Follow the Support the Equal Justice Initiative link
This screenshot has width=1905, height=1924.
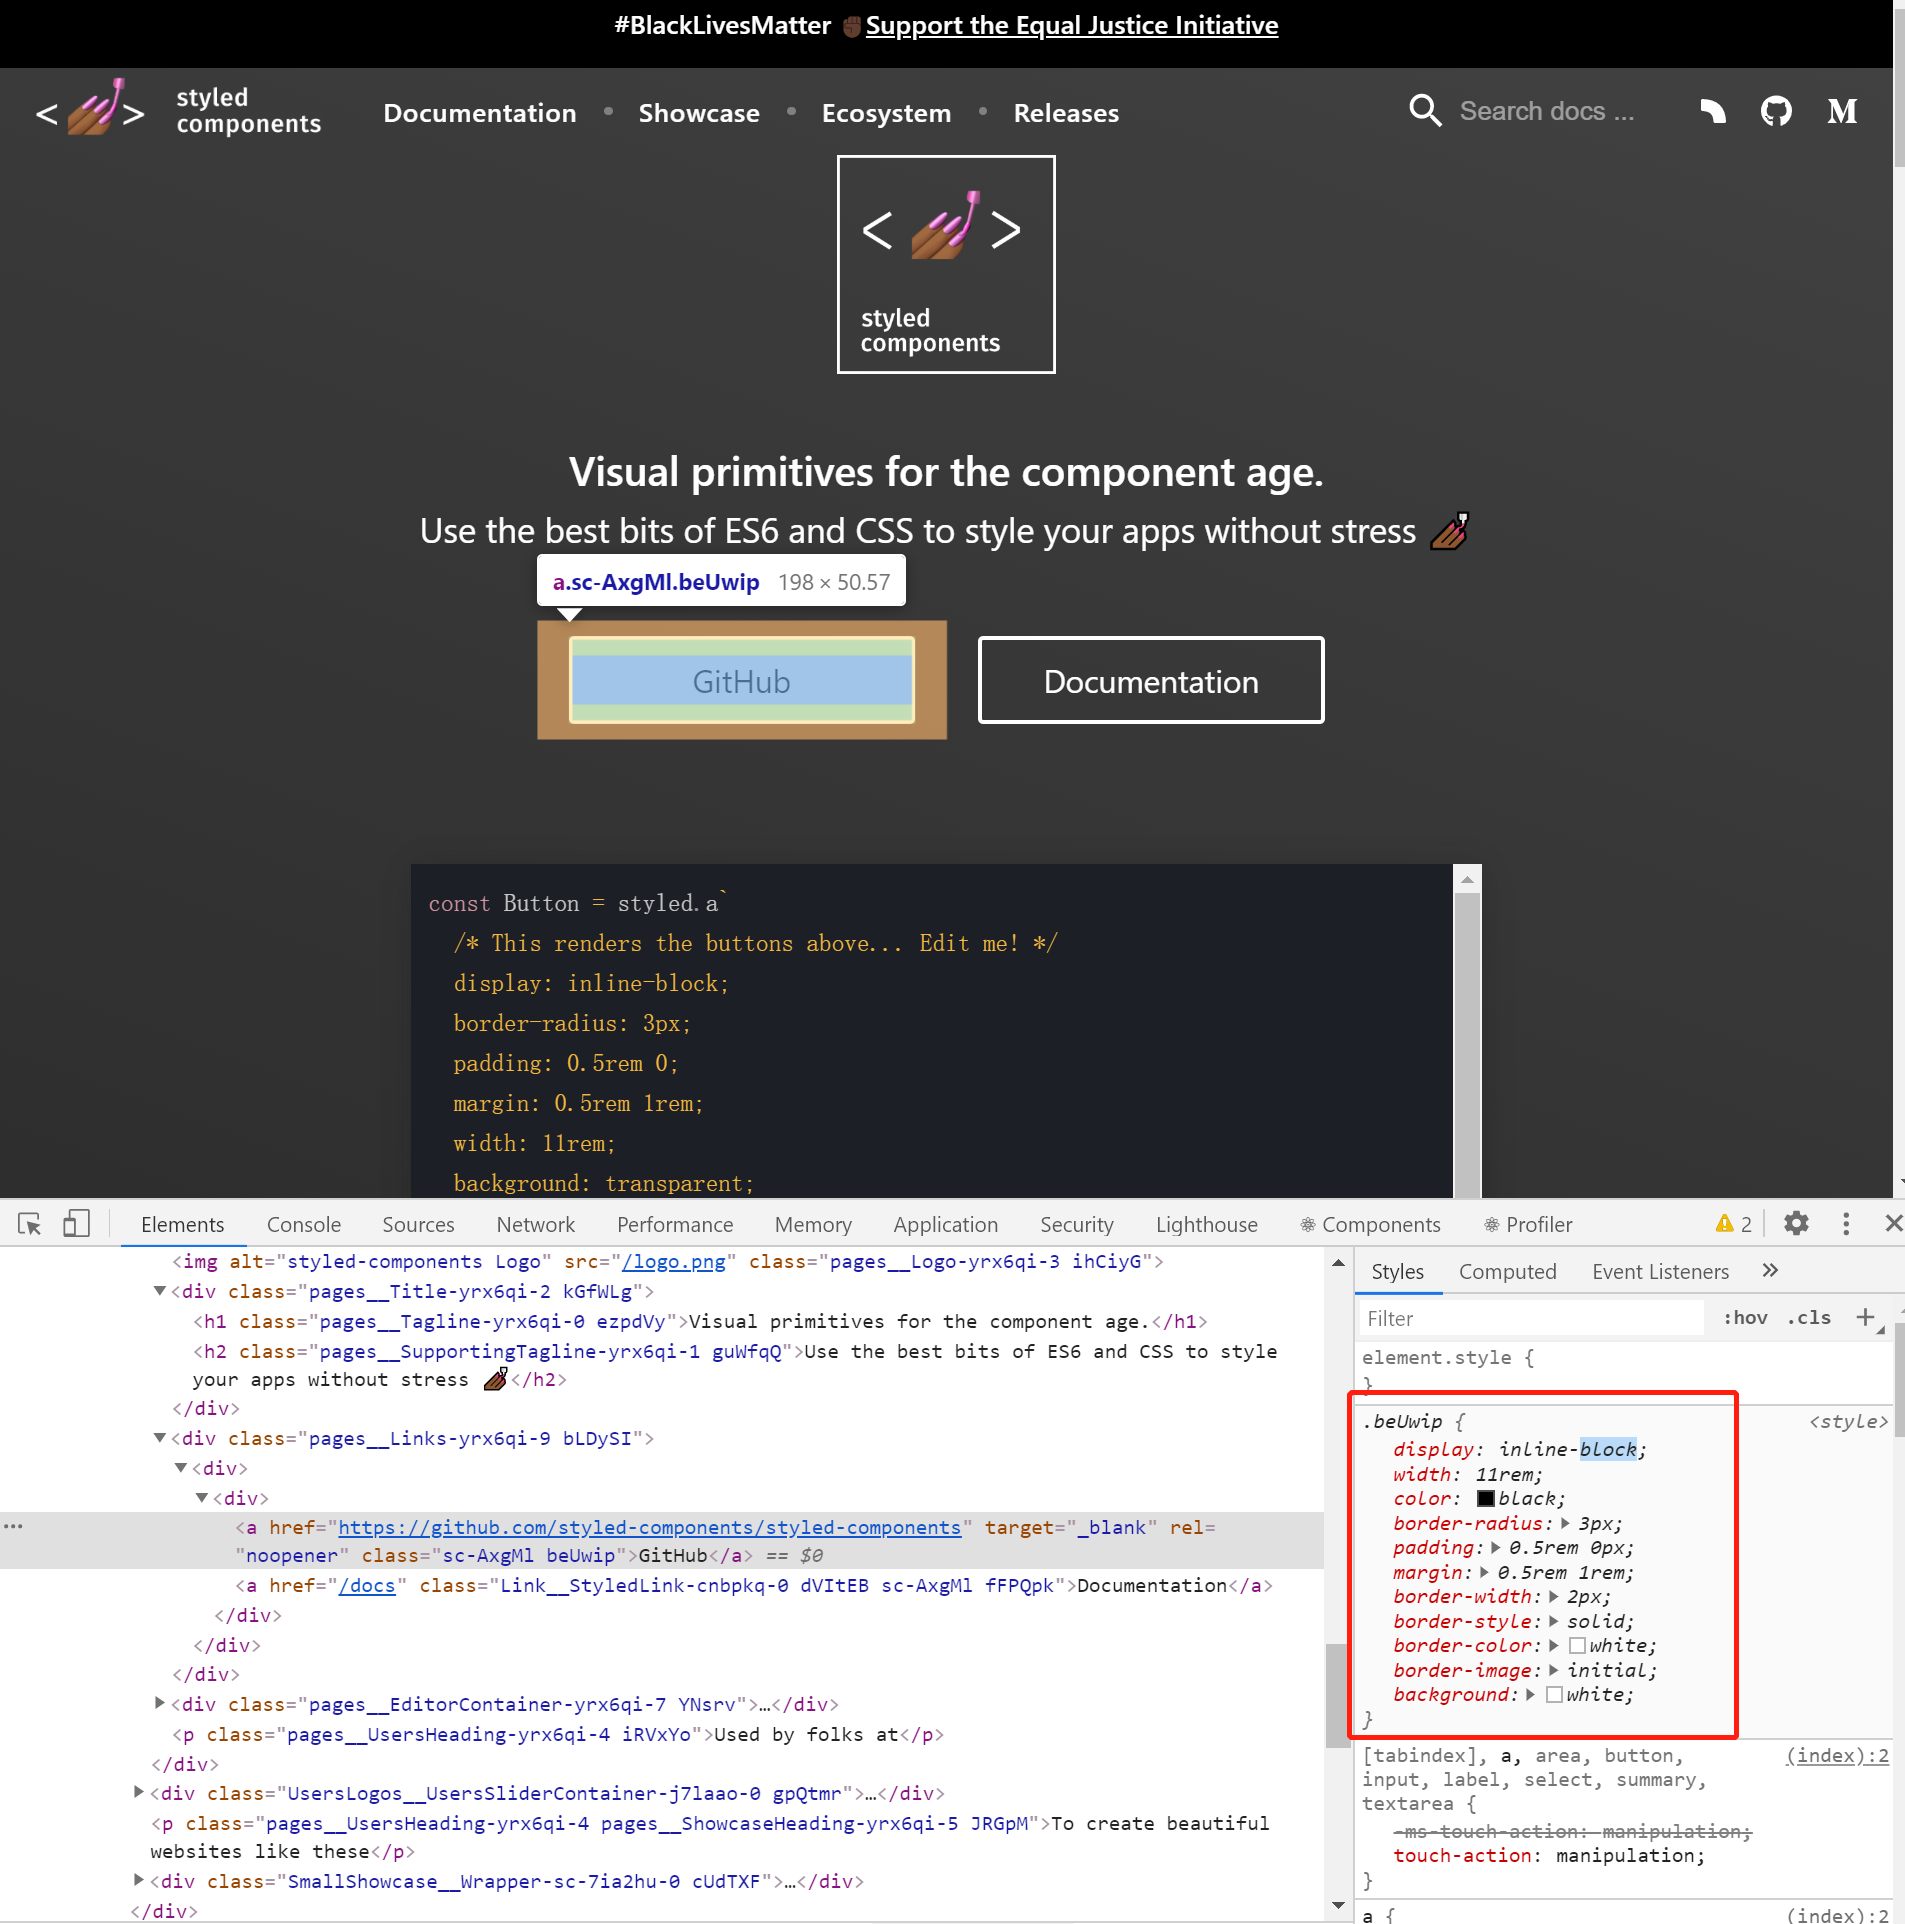tap(1071, 25)
